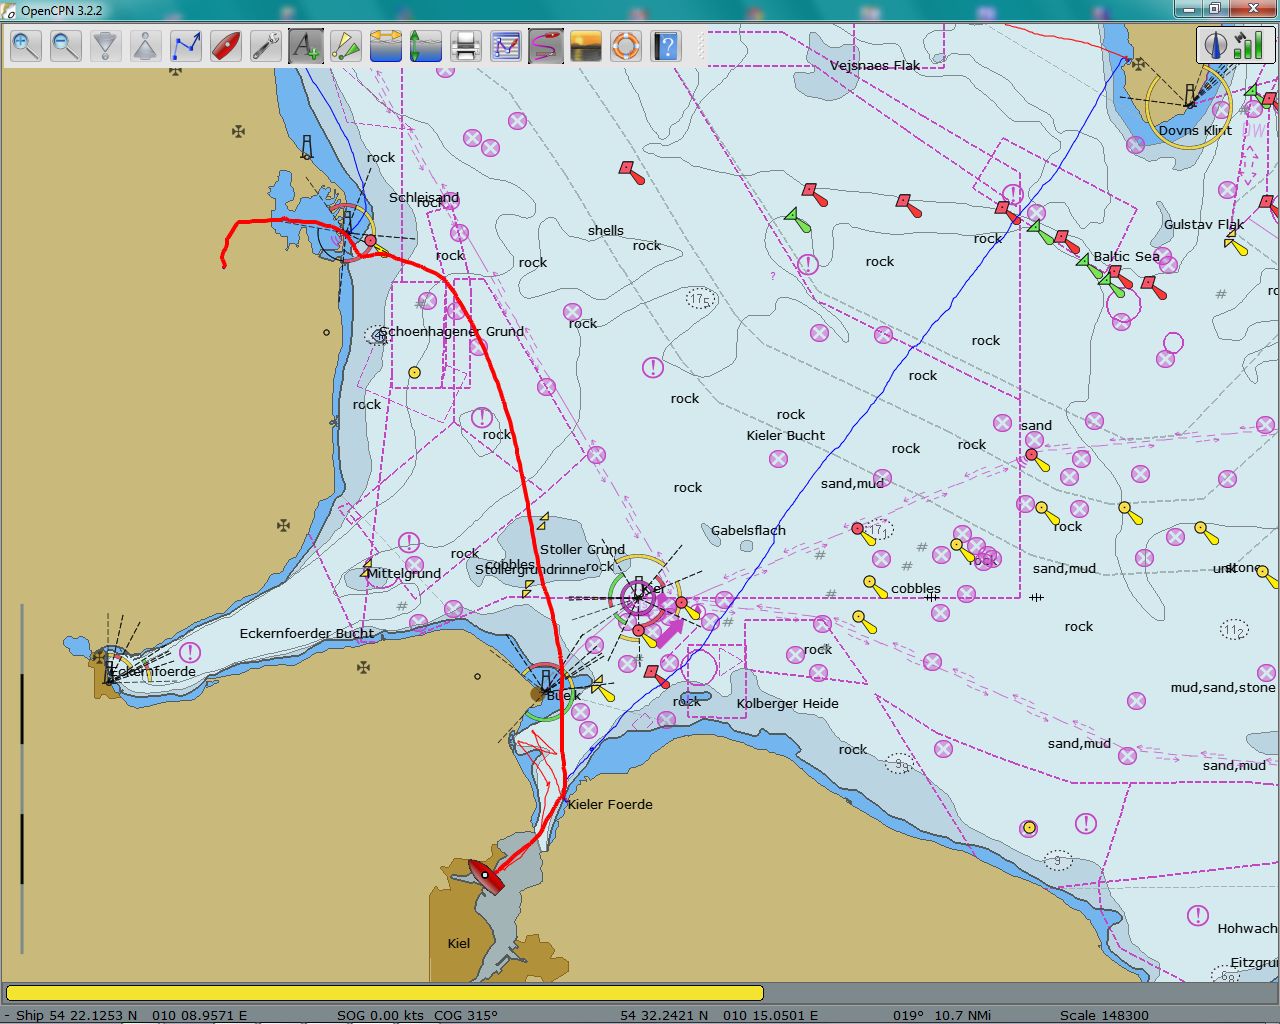The height and width of the screenshot is (1024, 1280).
Task: Enable Auto Follow with the red boat icon
Action: pyautogui.click(x=226, y=46)
